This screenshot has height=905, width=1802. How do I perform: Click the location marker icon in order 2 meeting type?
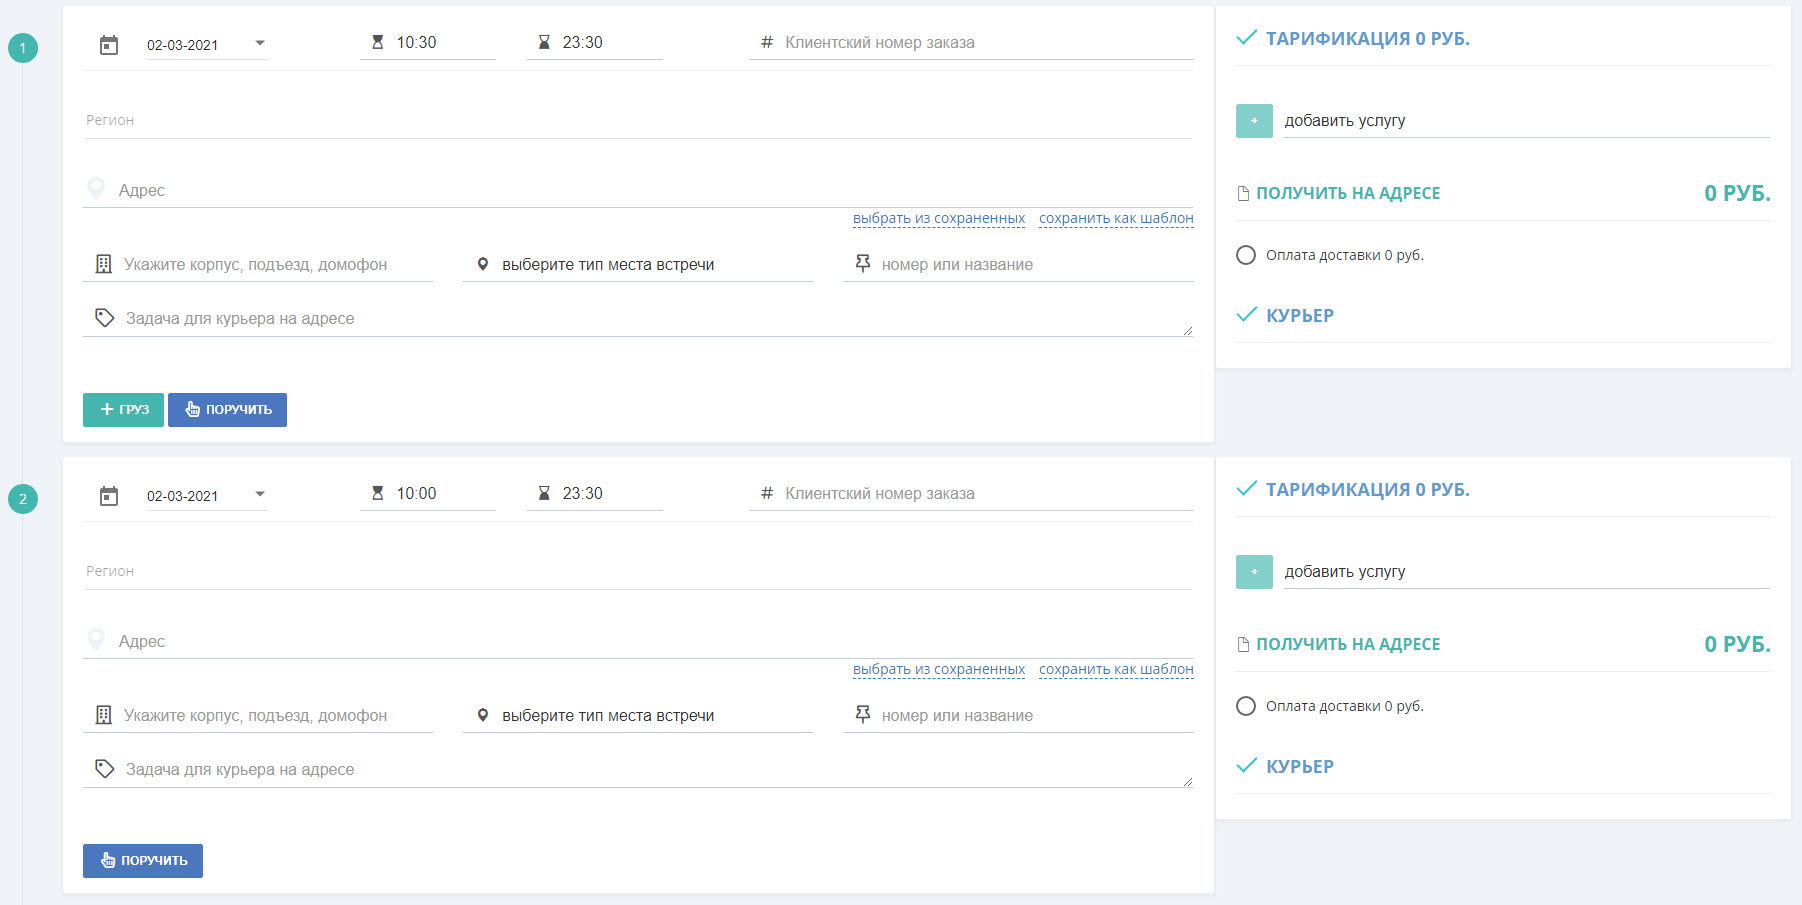pos(483,715)
